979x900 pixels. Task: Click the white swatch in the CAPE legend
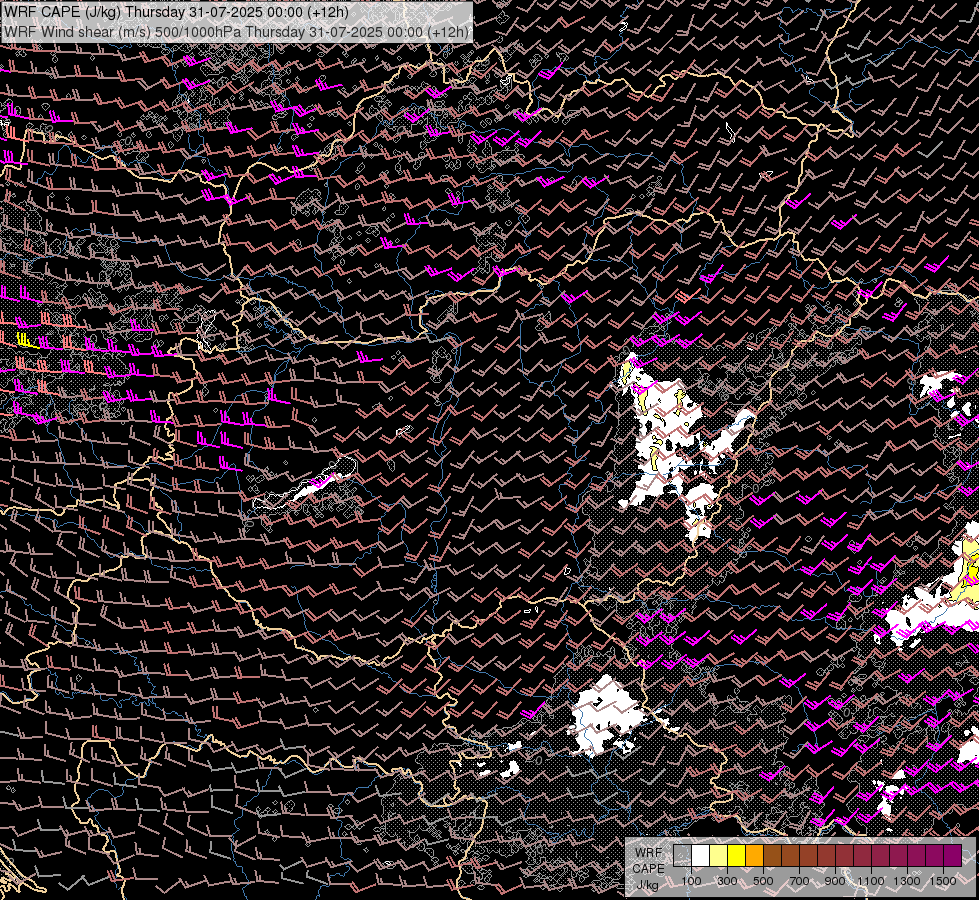pos(701,856)
